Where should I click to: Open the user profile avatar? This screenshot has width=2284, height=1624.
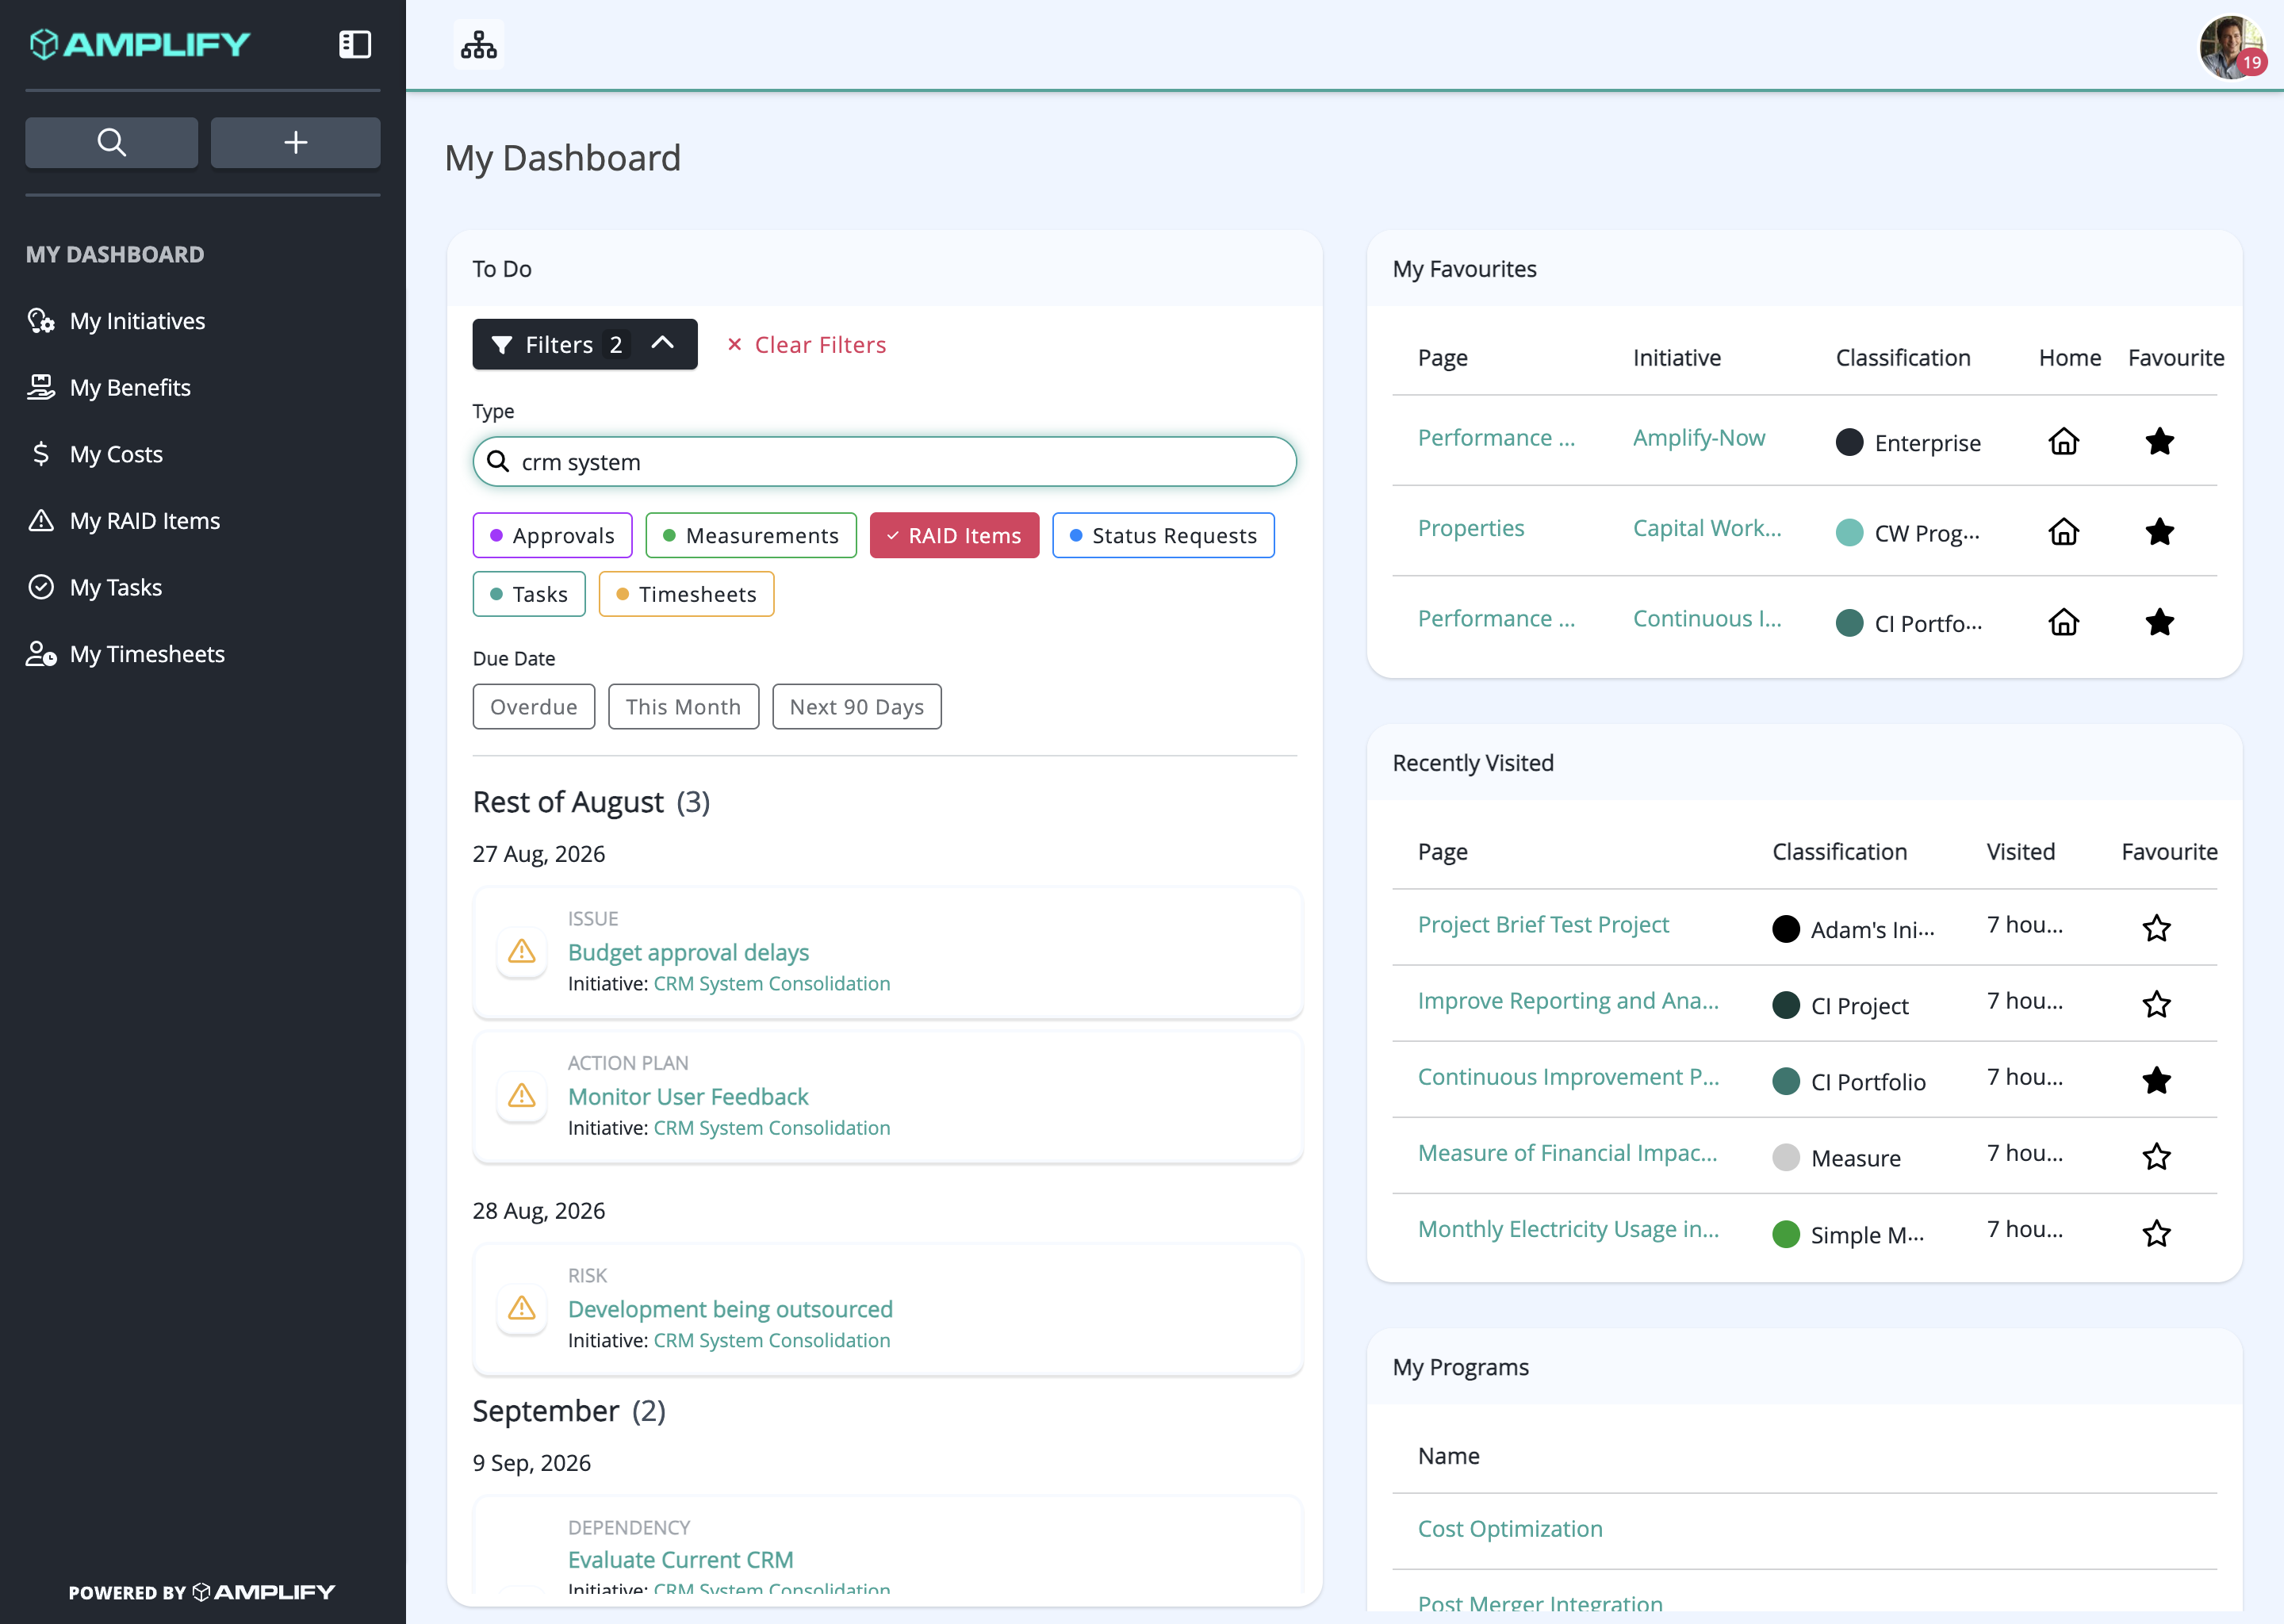pyautogui.click(x=2230, y=46)
